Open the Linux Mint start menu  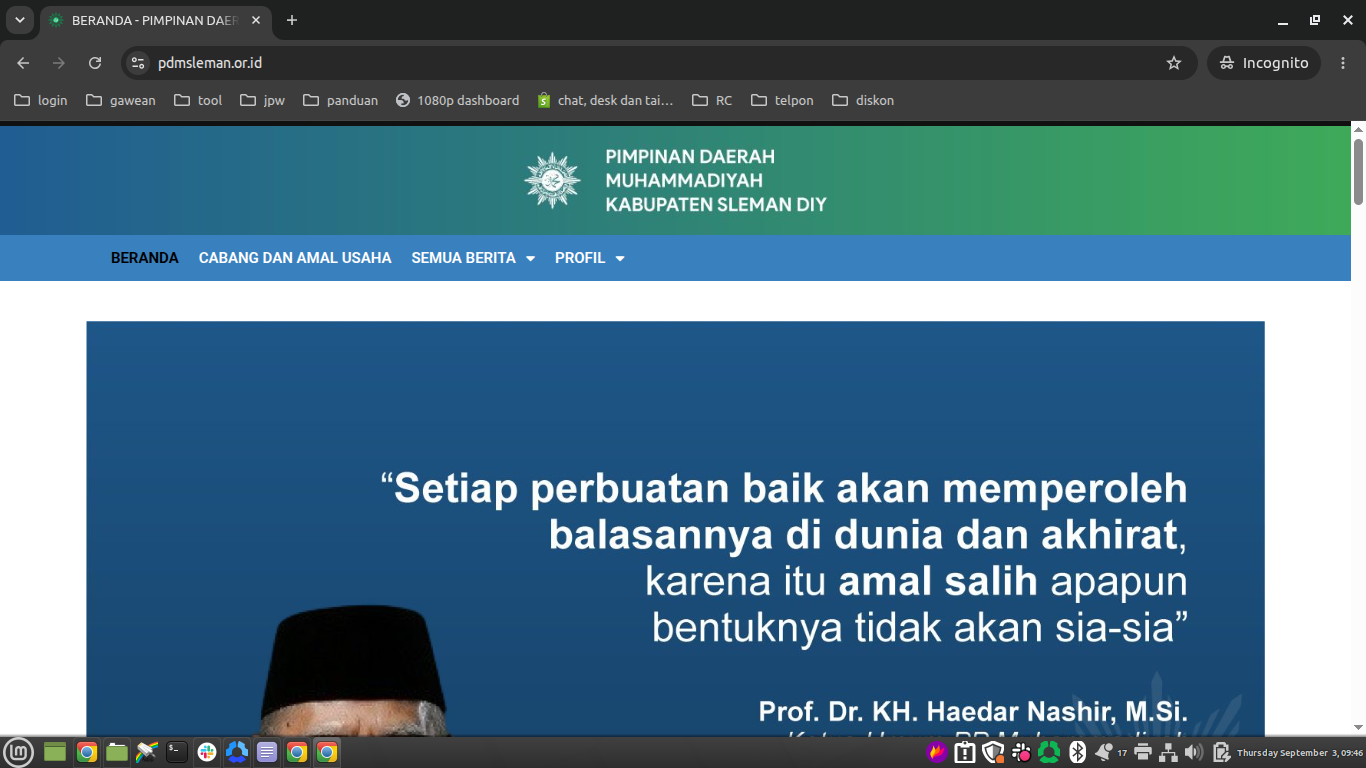tap(19, 752)
